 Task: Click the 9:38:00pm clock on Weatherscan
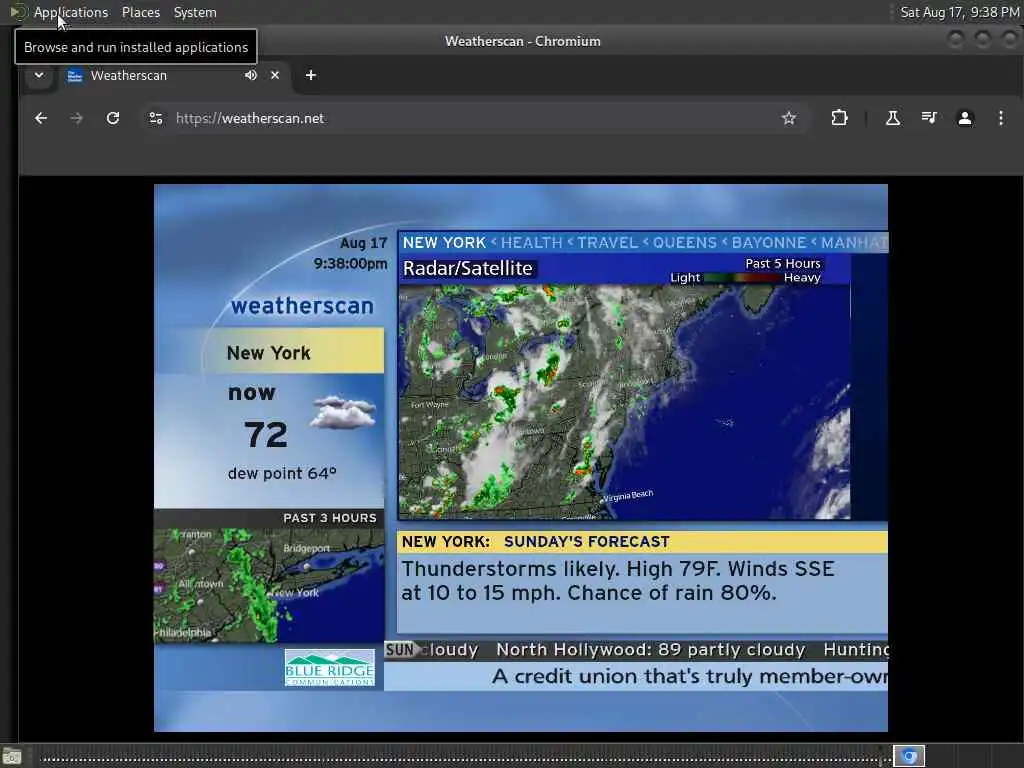tap(350, 263)
